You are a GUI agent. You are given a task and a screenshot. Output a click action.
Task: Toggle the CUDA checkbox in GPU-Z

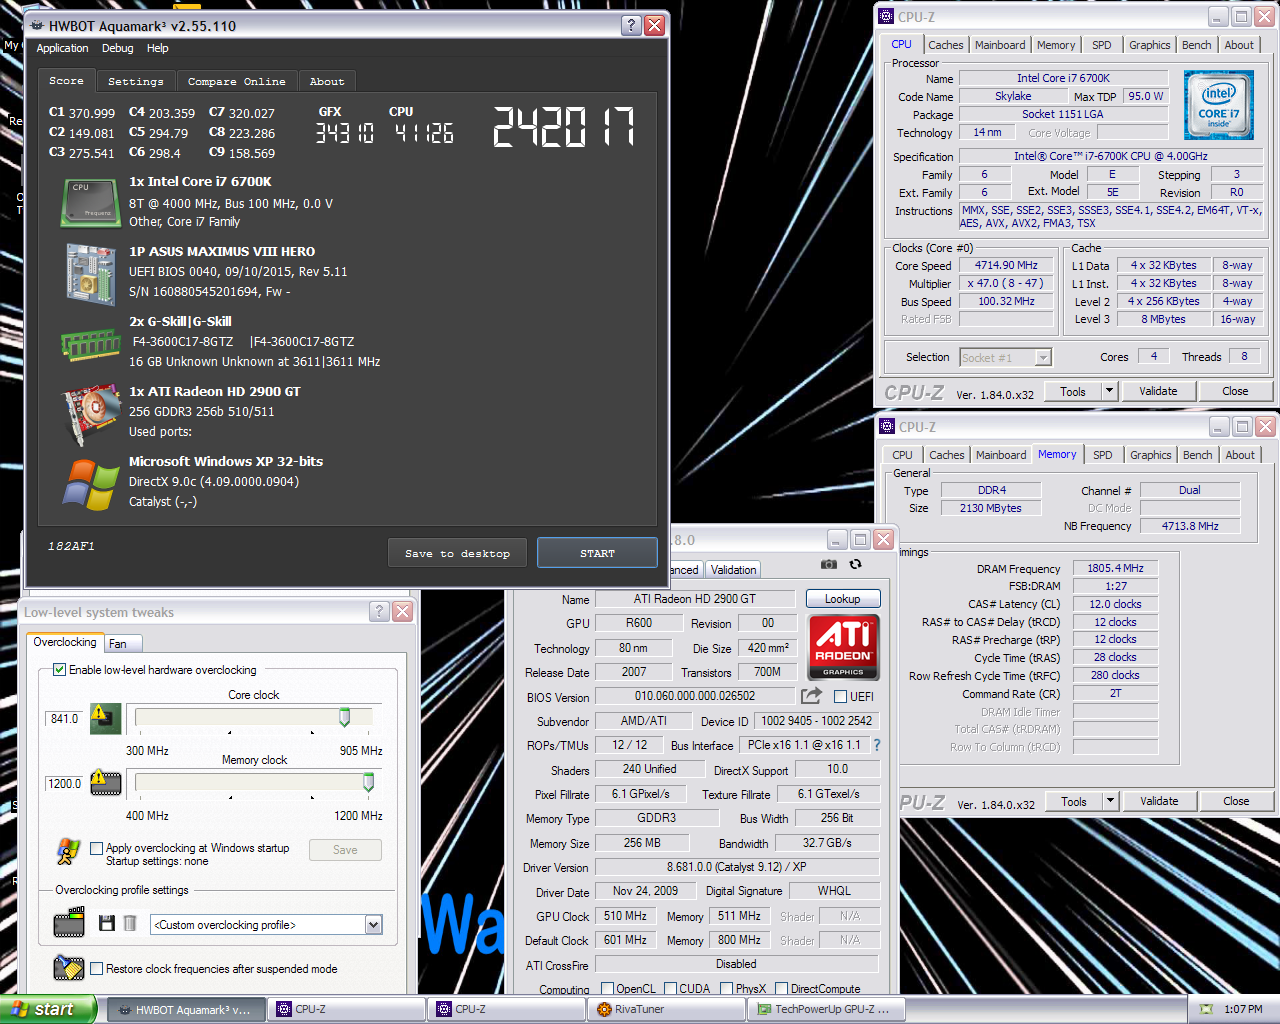click(x=670, y=989)
